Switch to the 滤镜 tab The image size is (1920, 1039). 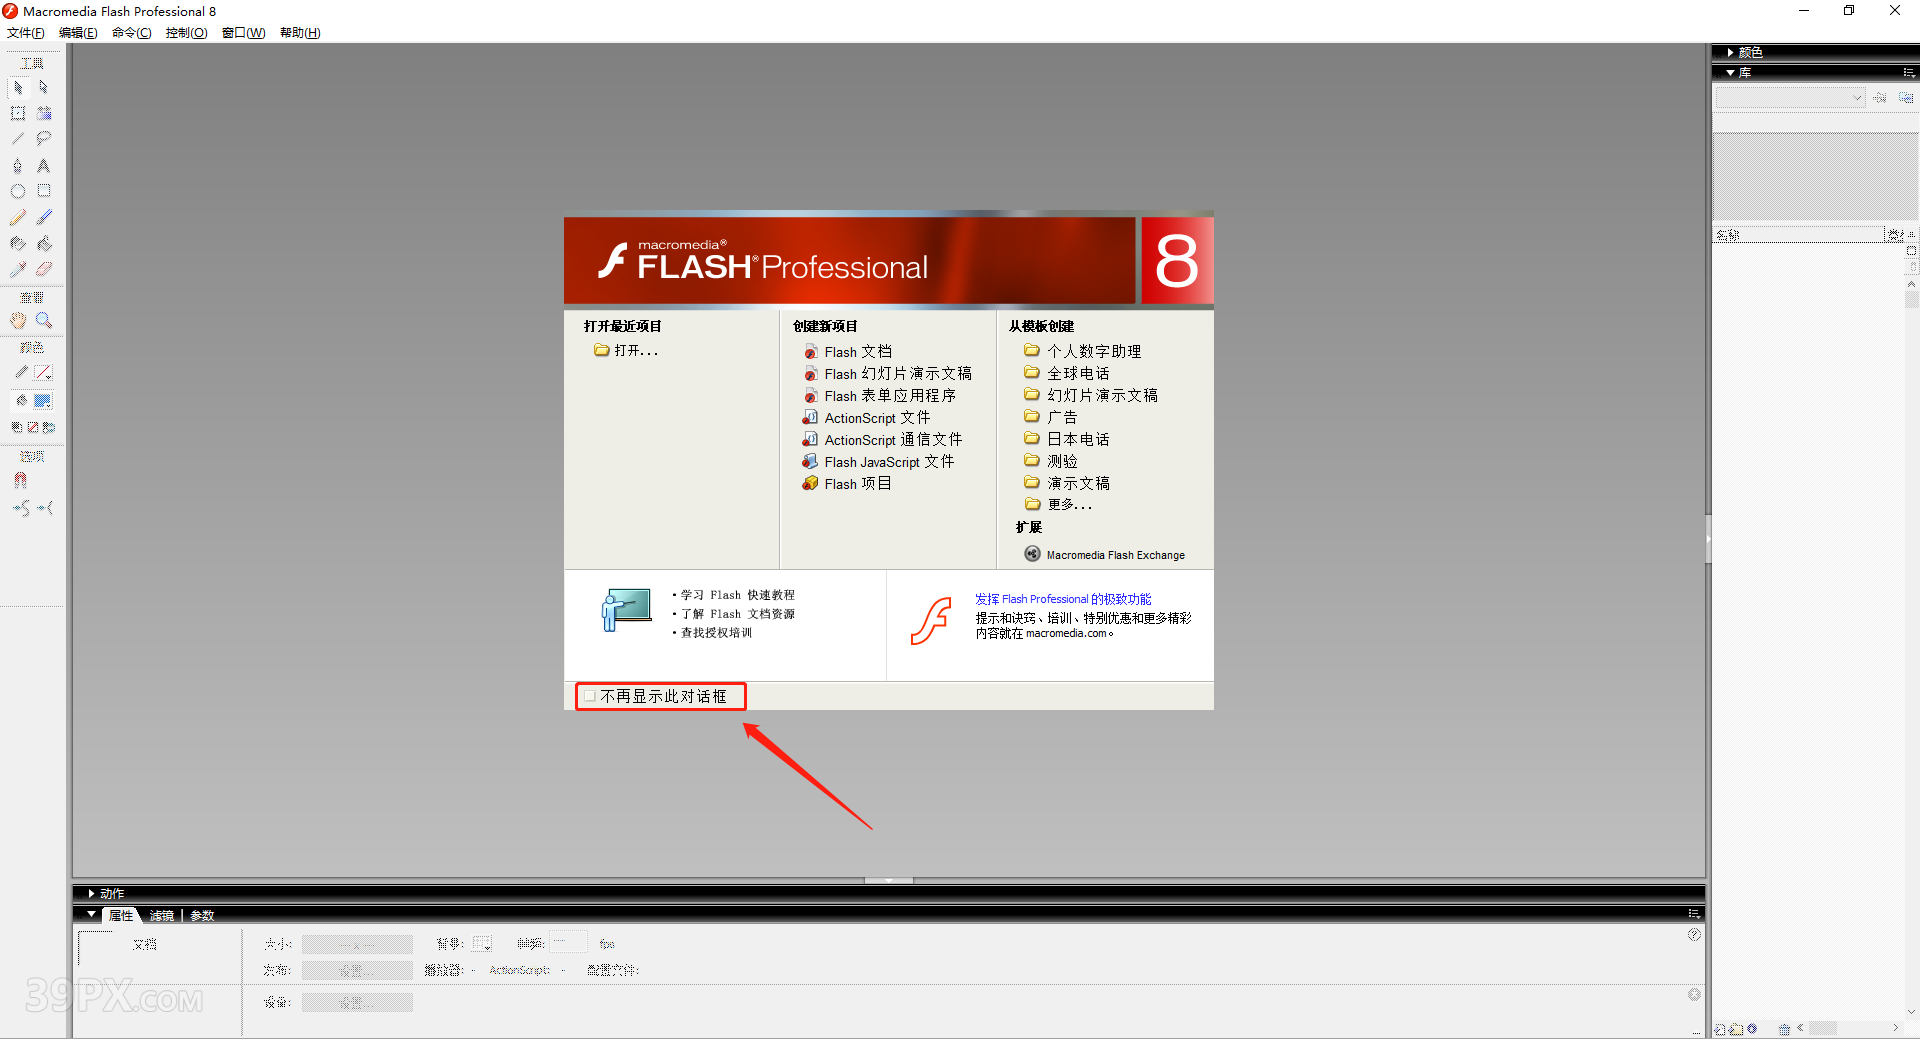click(x=162, y=916)
